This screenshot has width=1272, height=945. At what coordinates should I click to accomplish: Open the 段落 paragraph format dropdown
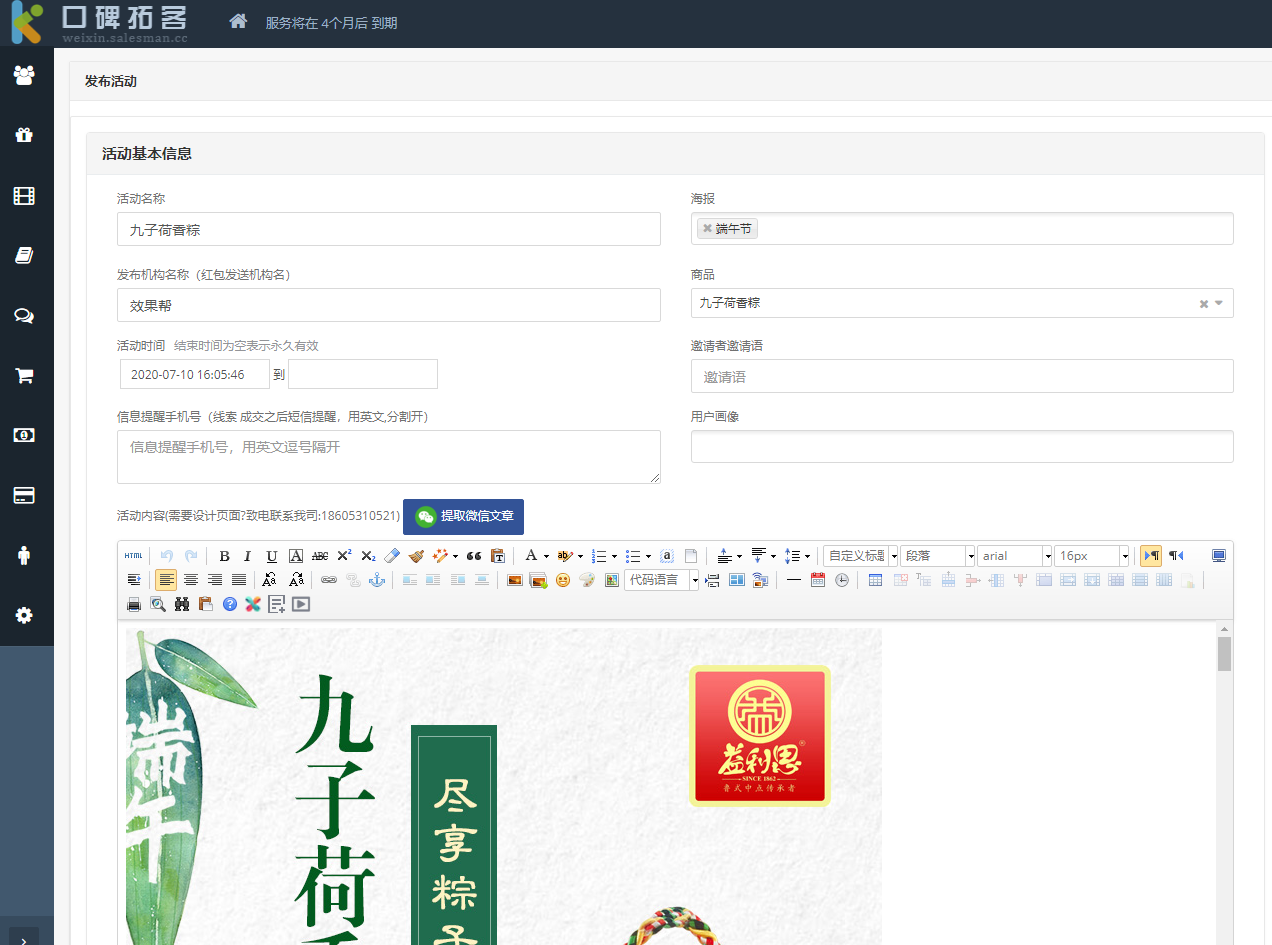[938, 556]
